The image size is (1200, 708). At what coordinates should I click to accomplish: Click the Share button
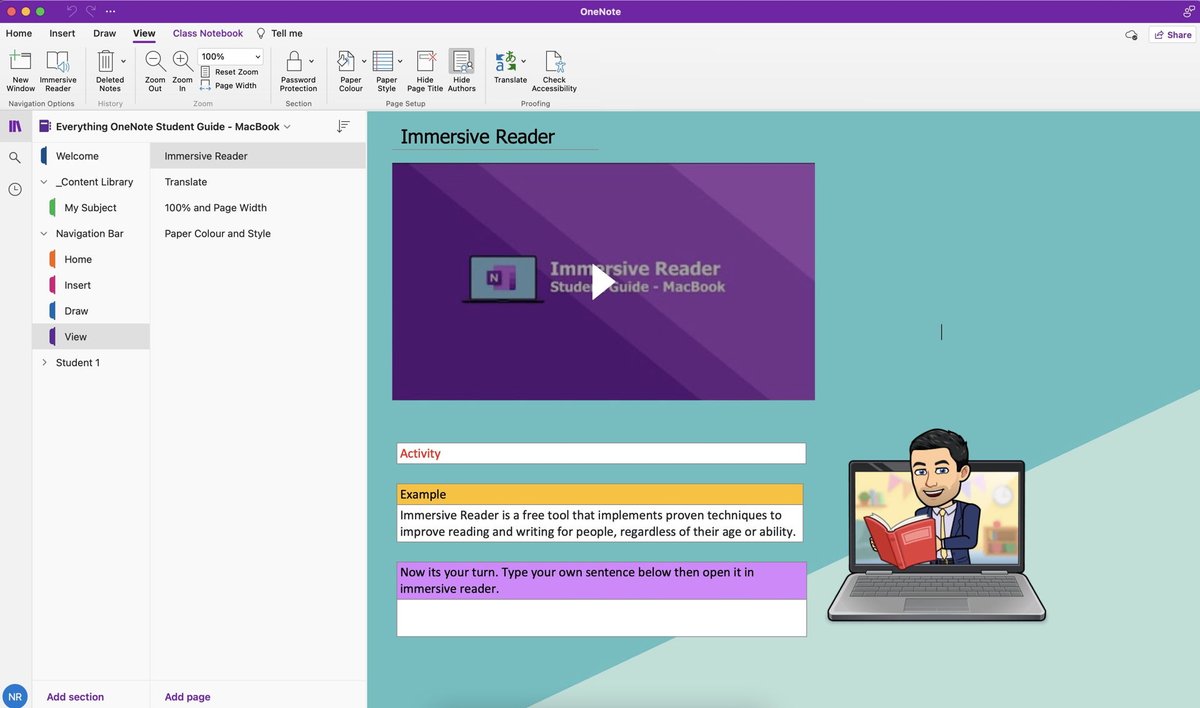[x=1172, y=34]
